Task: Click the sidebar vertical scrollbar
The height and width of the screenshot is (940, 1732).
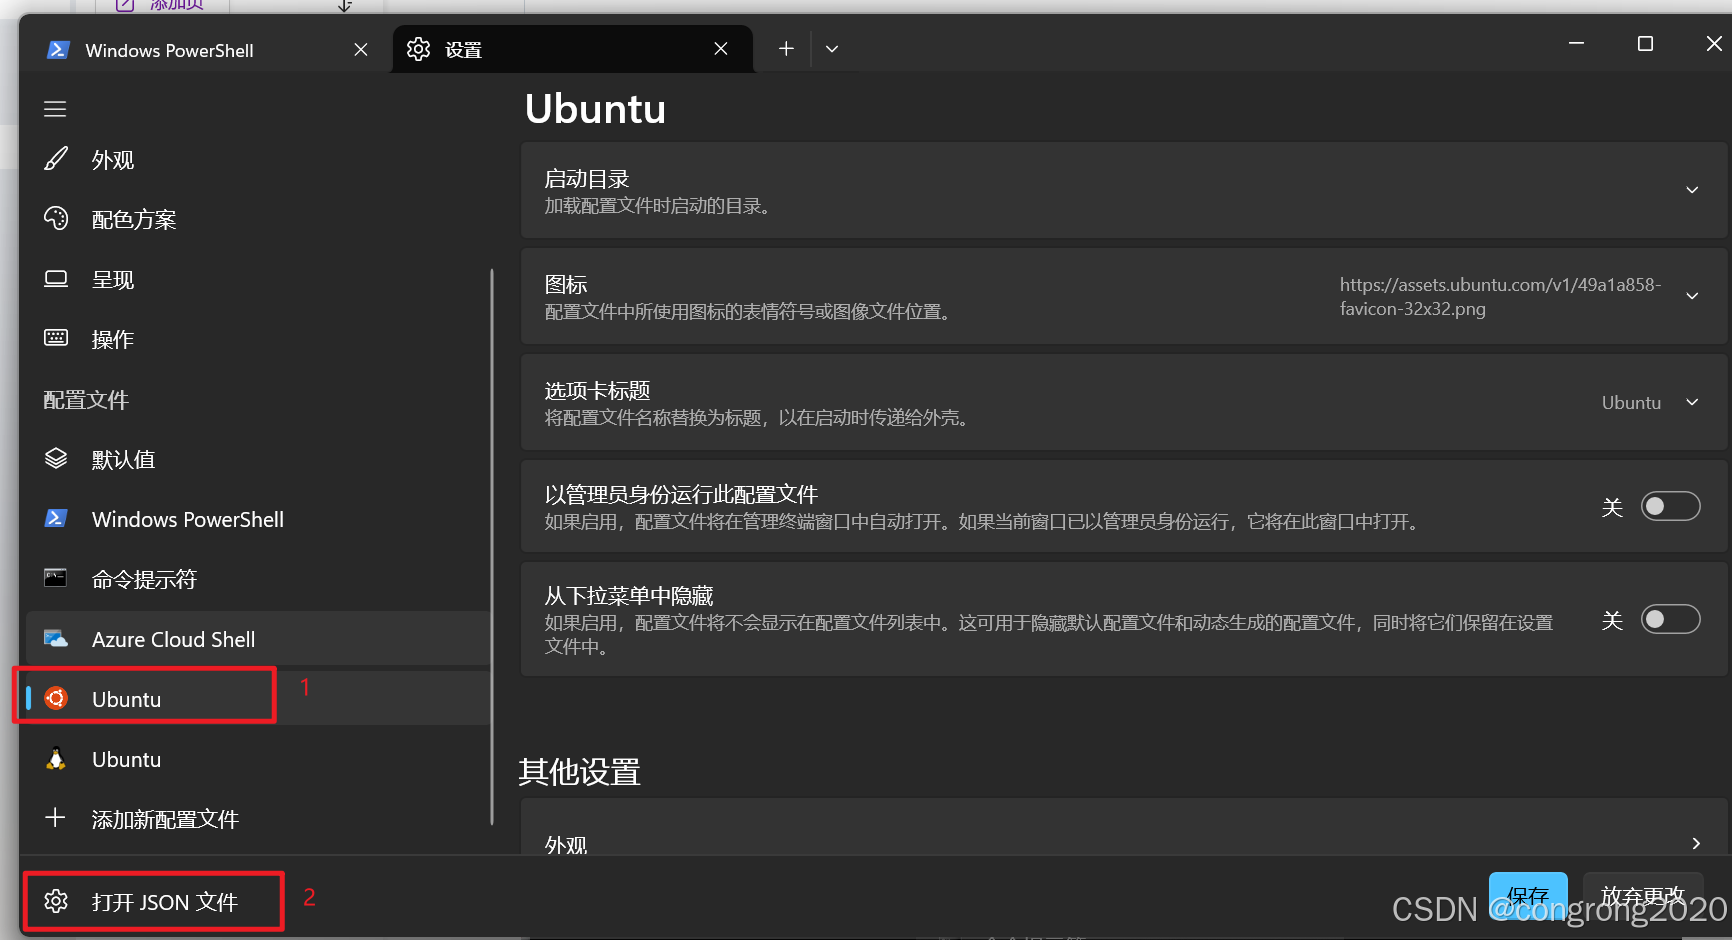Action: tap(492, 546)
